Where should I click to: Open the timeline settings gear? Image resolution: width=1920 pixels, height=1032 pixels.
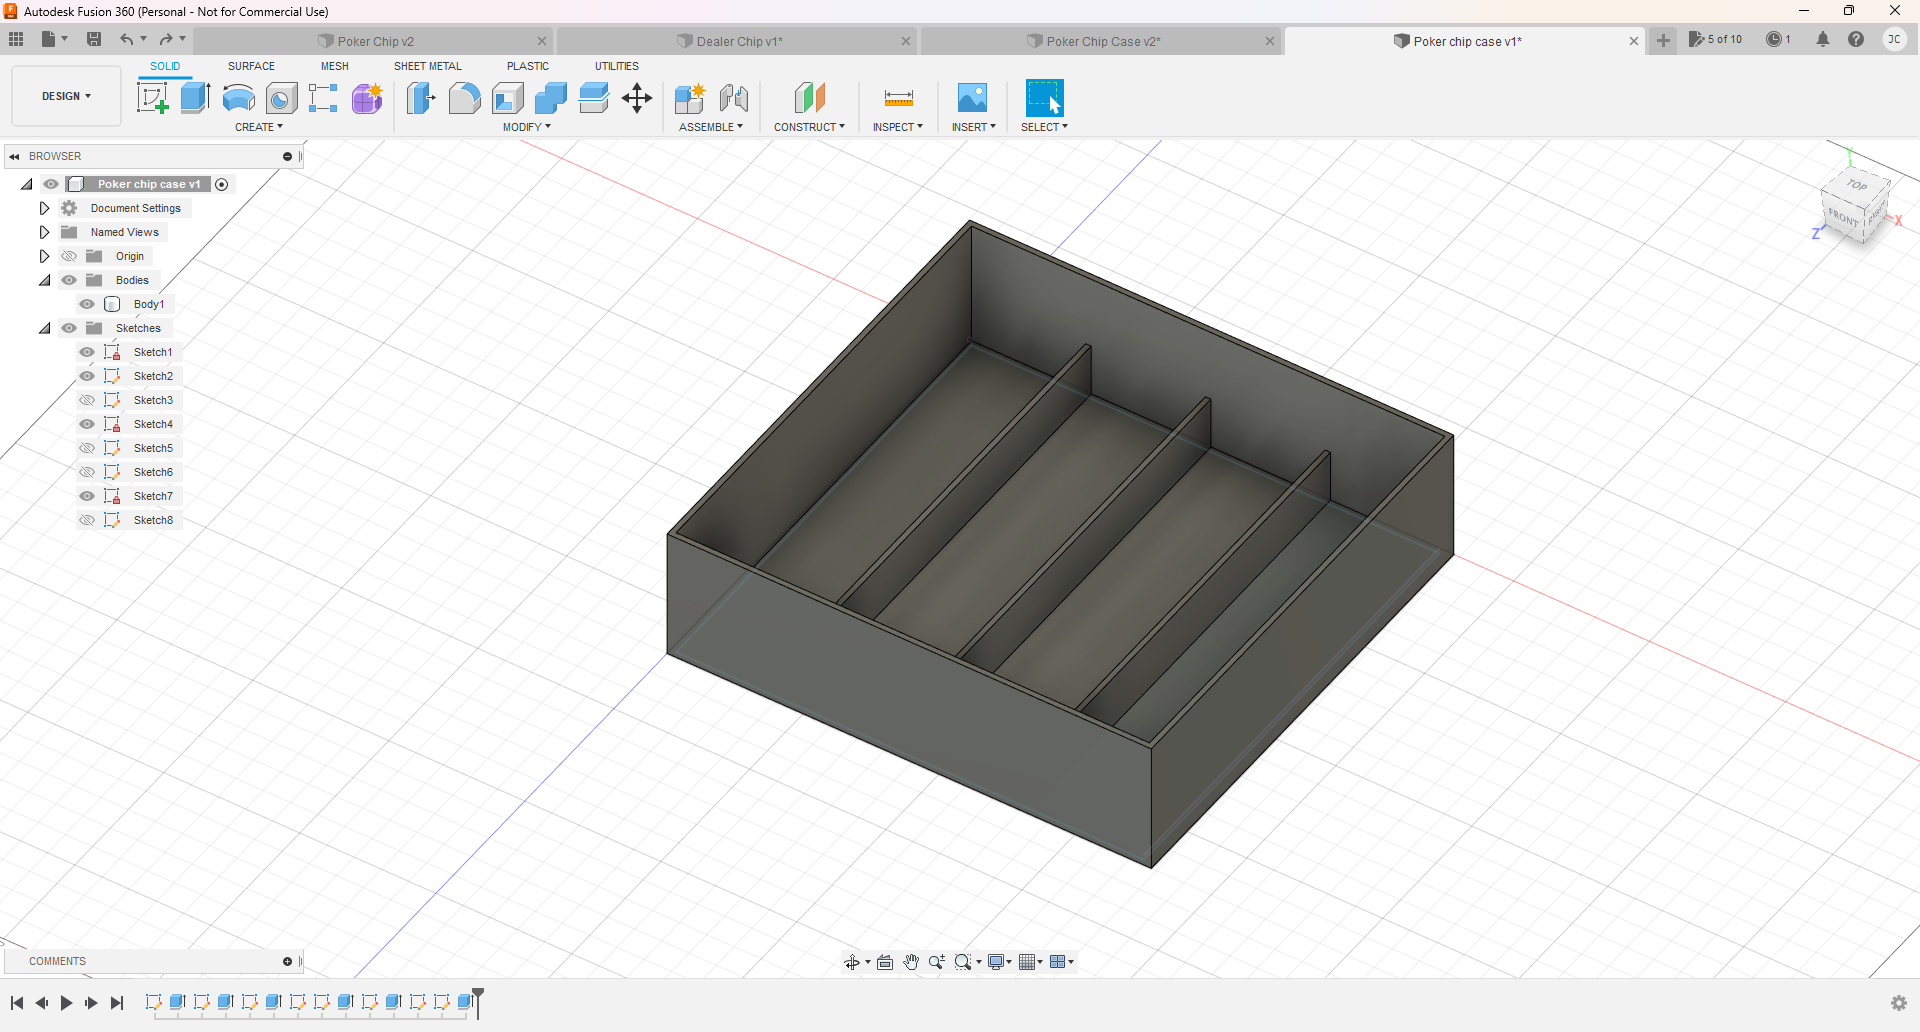click(x=1898, y=1003)
